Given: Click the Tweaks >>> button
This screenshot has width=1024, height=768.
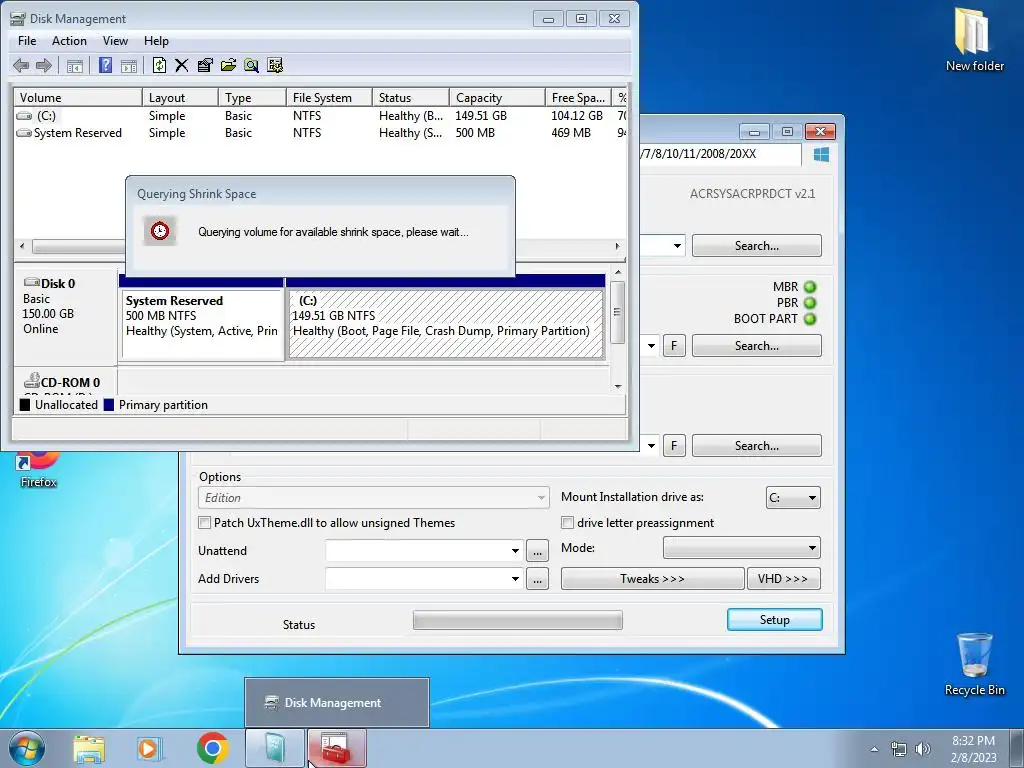Looking at the screenshot, I should pos(652,579).
